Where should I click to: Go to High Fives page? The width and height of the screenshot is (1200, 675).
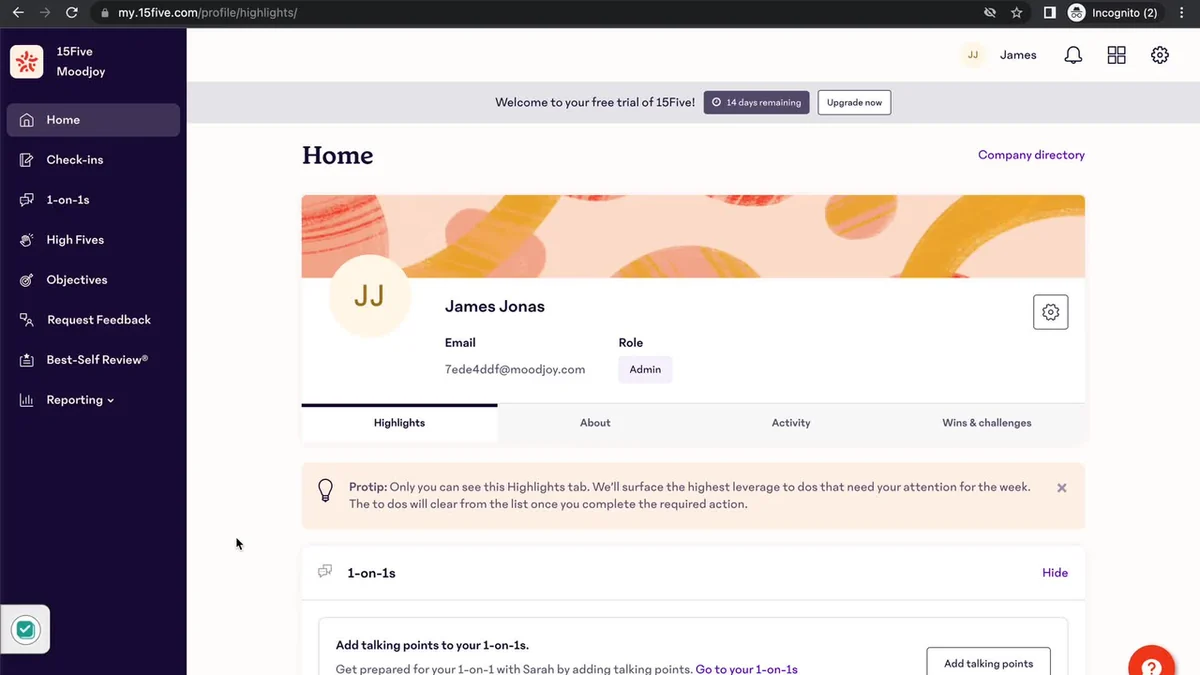pyautogui.click(x=93, y=240)
